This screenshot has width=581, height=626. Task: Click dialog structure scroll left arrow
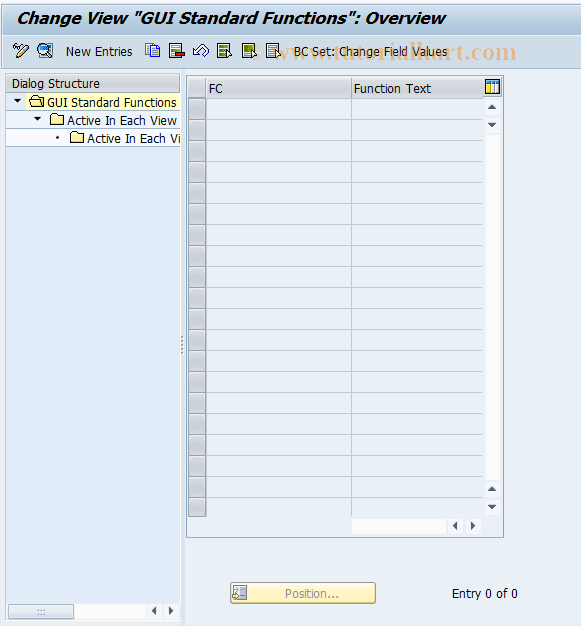pos(154,611)
